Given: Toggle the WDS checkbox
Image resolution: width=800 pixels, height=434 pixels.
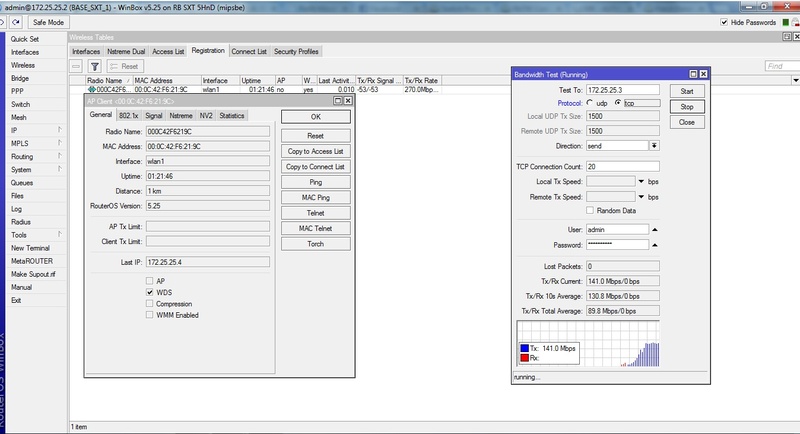Looking at the screenshot, I should 149,292.
